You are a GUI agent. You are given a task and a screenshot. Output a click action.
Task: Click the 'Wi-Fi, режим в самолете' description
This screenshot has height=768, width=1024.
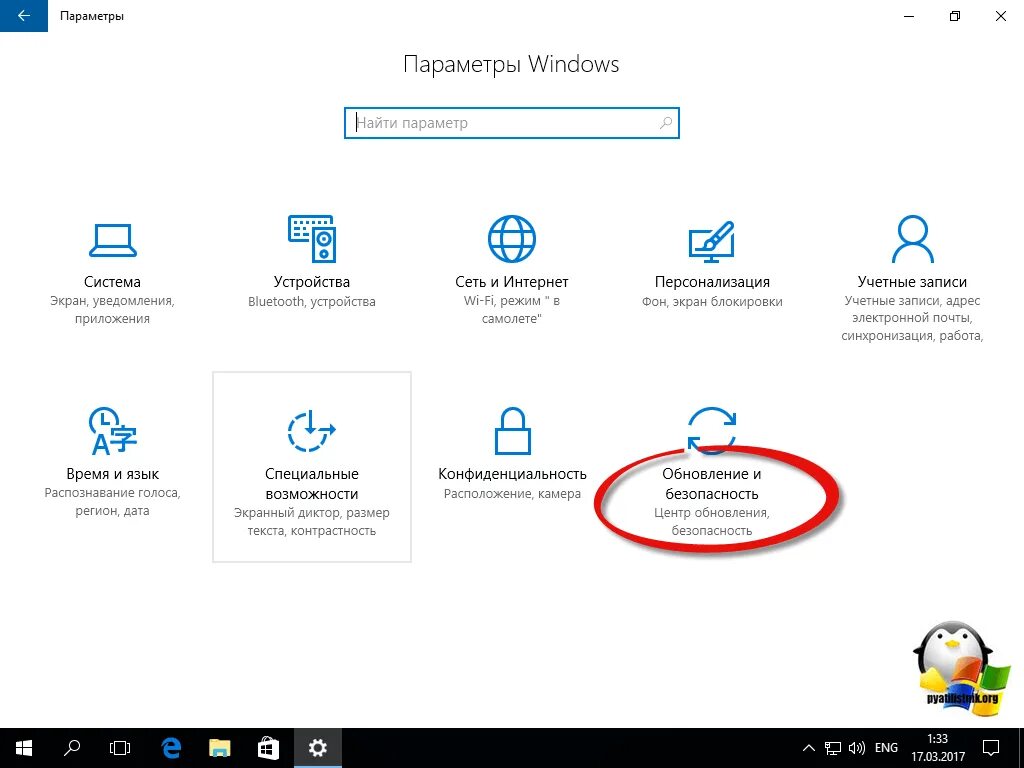coord(511,310)
